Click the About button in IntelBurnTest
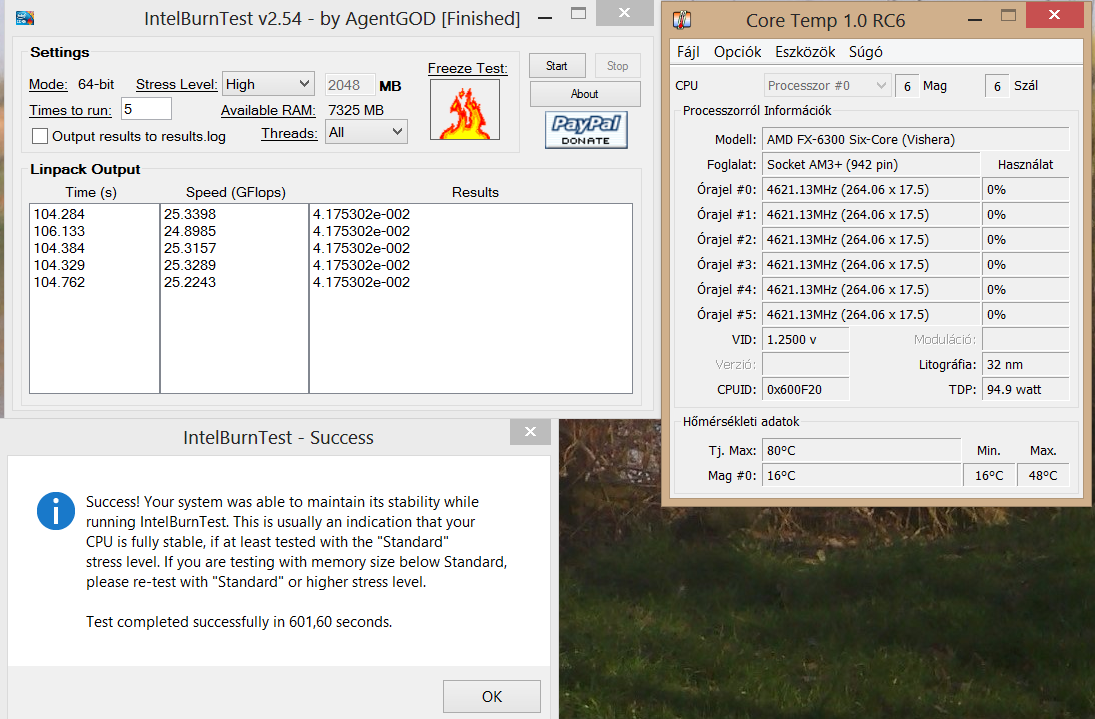Viewport: 1095px width, 719px height. pos(585,94)
